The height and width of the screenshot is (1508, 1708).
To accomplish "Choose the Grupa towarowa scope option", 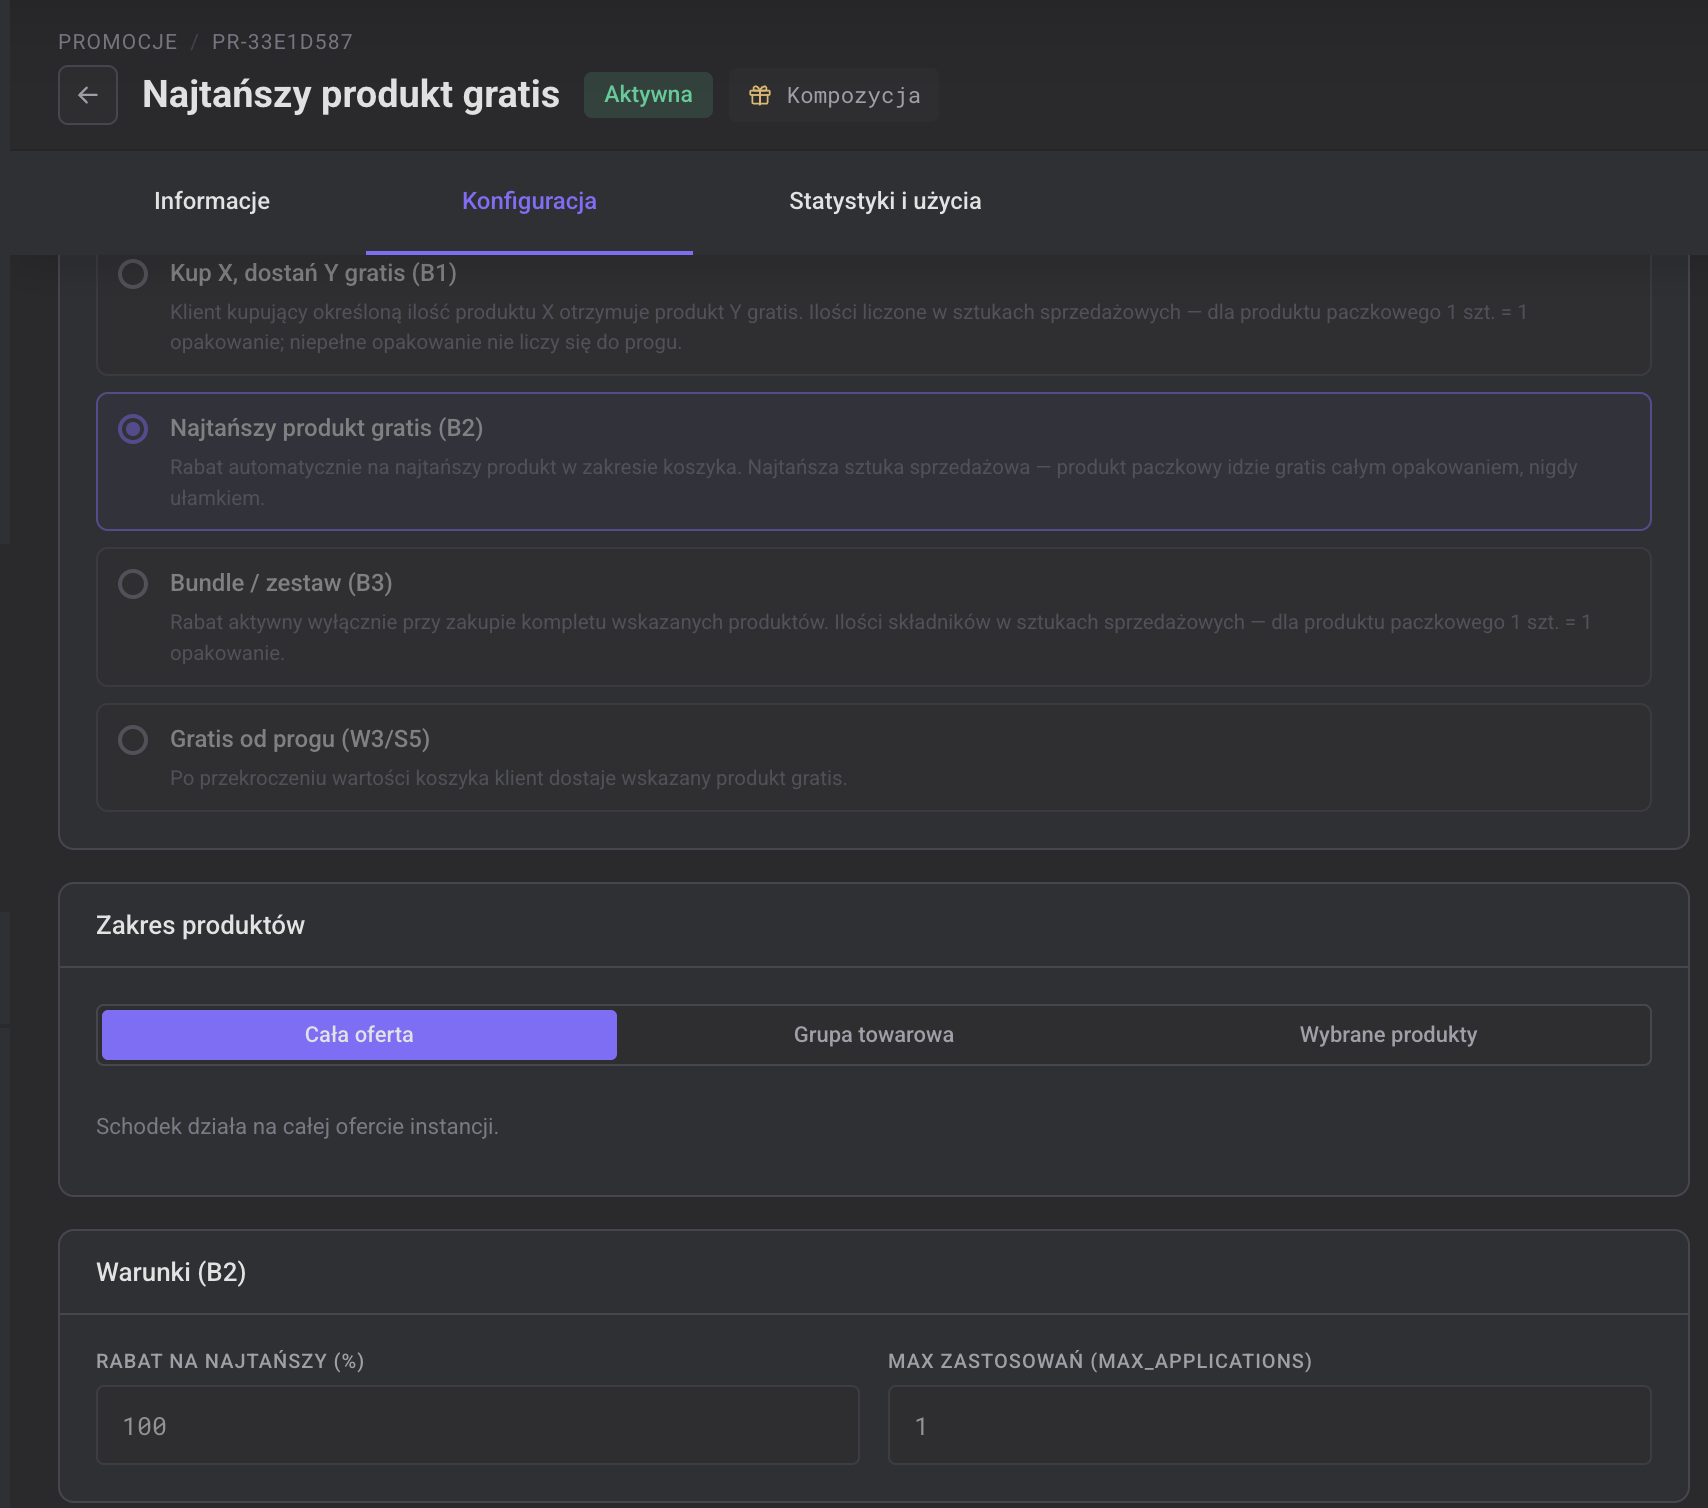I will (x=874, y=1035).
